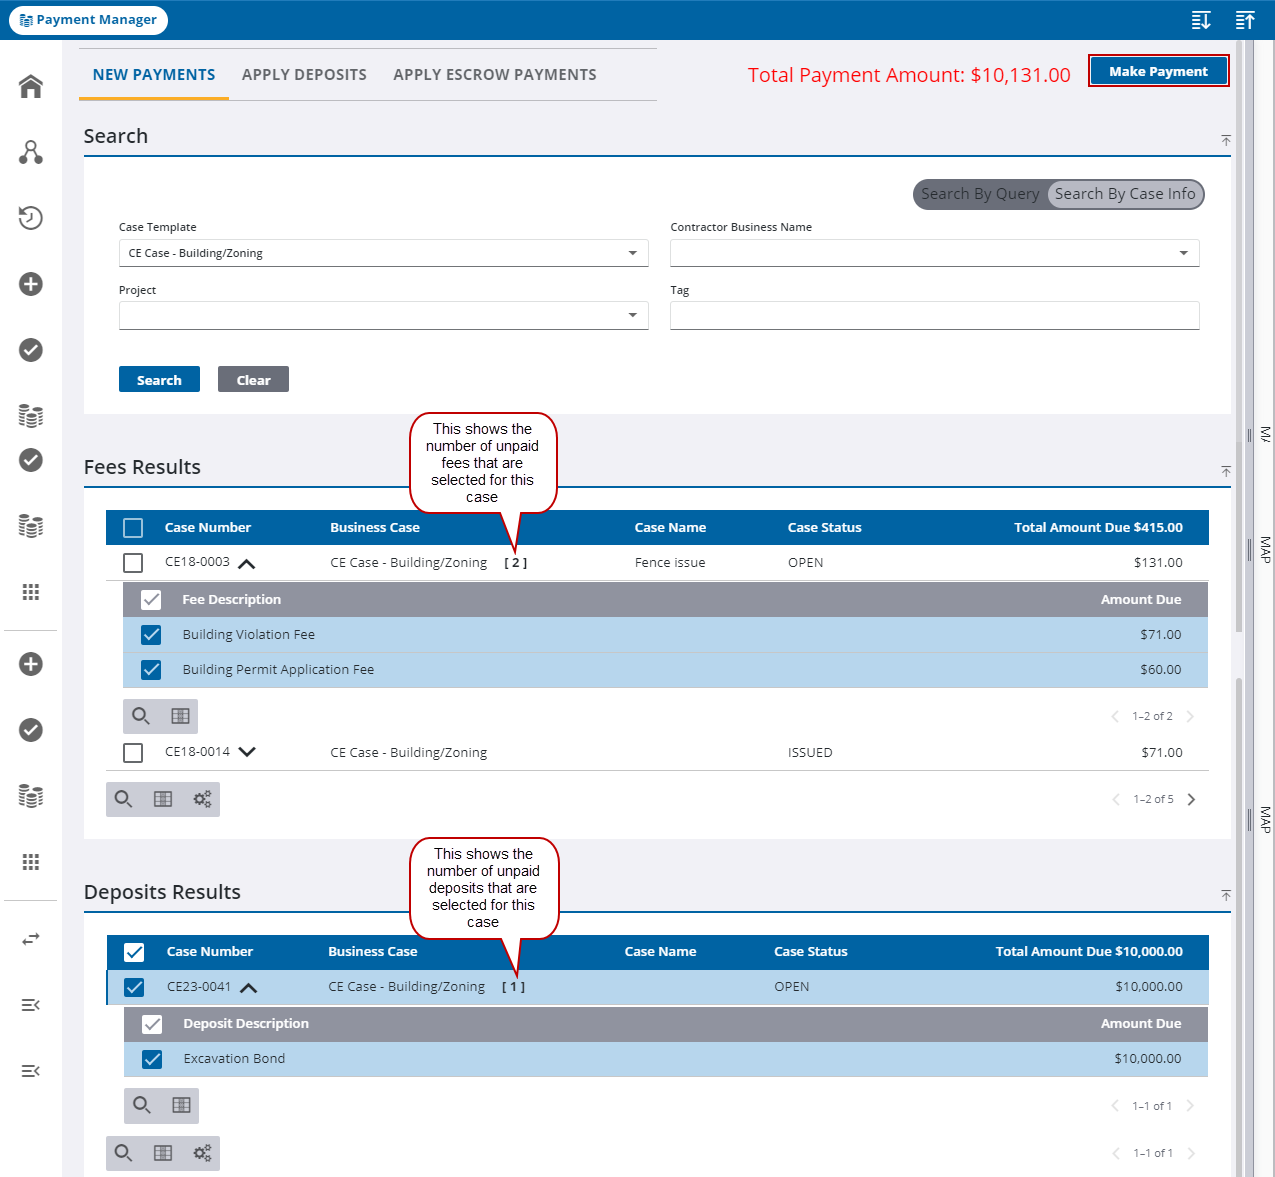1275x1177 pixels.
Task: Switch to Search By Query mode
Action: click(x=980, y=194)
